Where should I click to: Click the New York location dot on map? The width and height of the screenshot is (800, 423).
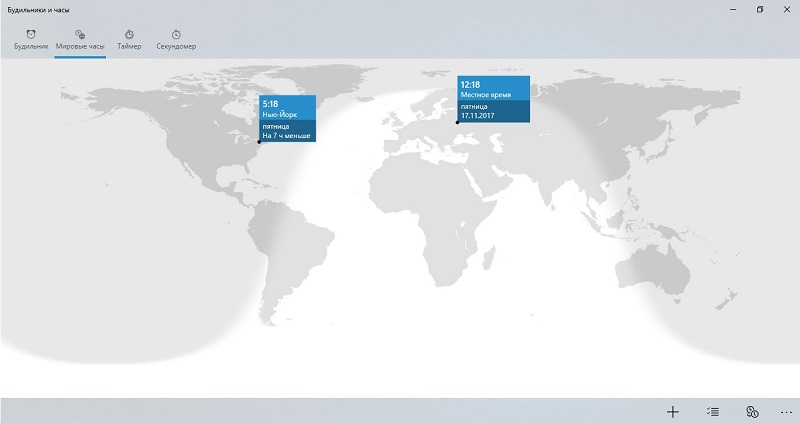(259, 142)
